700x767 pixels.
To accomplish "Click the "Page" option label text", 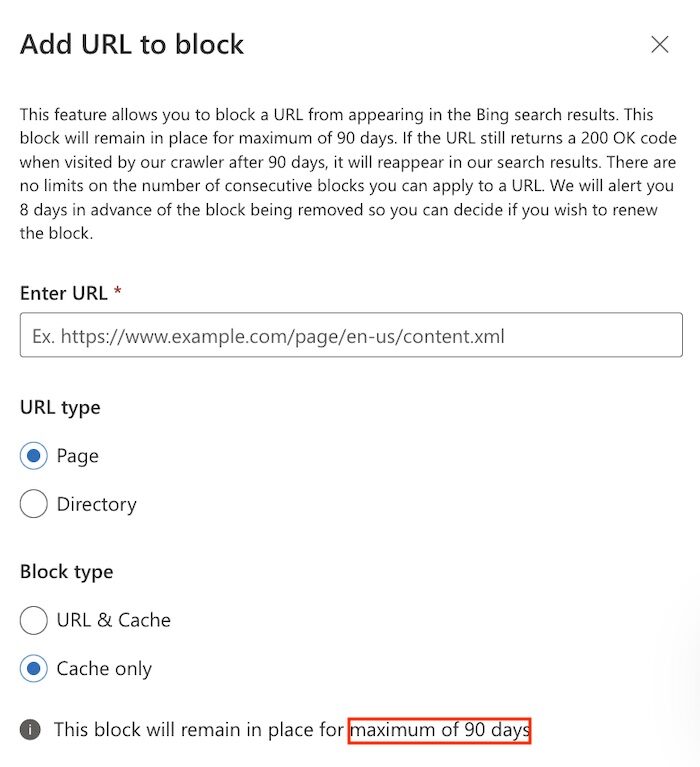I will [78, 456].
